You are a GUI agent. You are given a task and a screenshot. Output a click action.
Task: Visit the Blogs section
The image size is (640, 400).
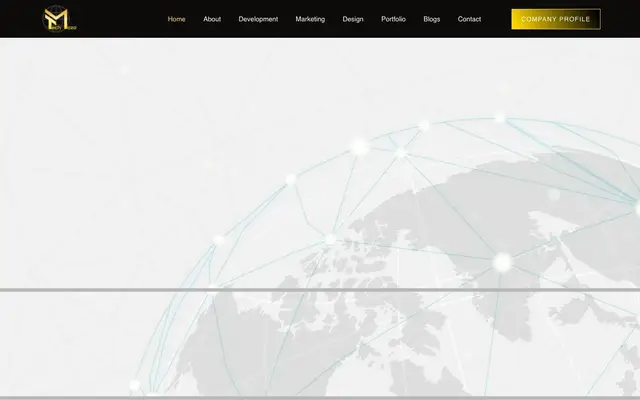click(x=431, y=19)
